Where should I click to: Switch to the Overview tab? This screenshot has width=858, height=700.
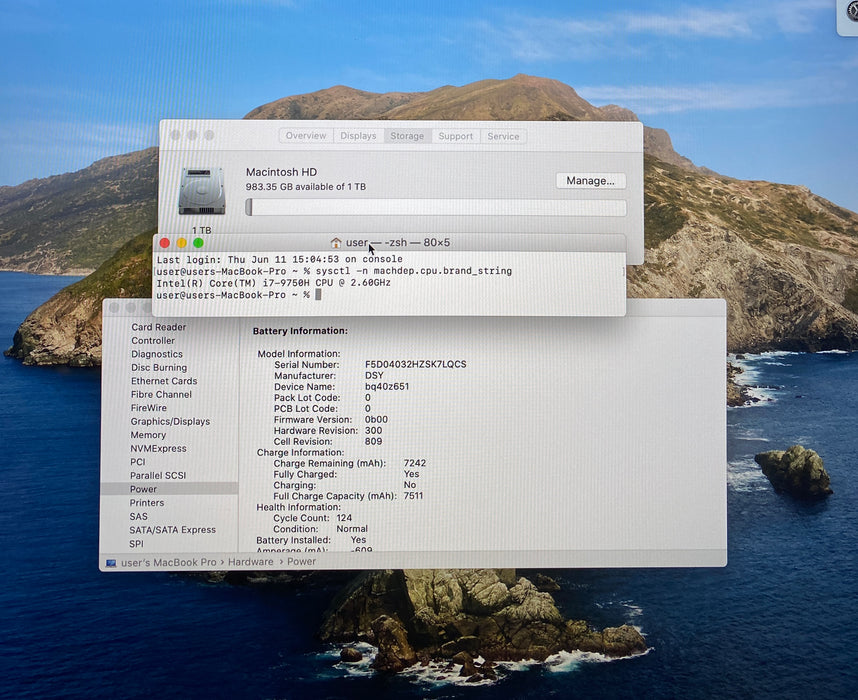click(306, 136)
